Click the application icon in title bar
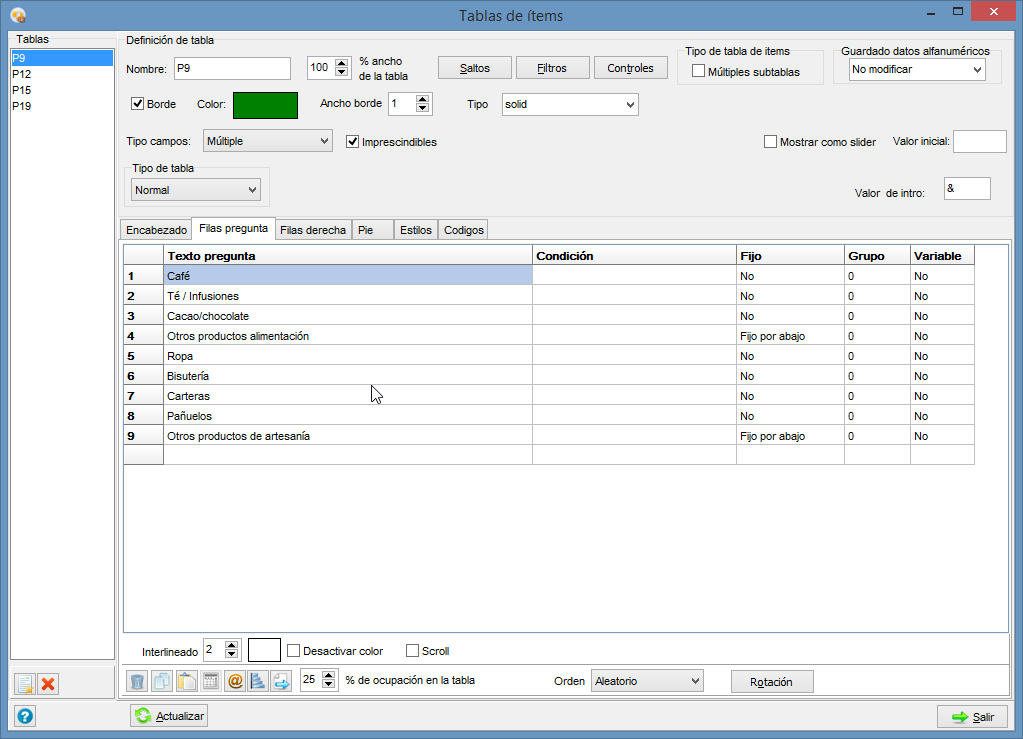Viewport: 1023px width, 739px height. (18, 15)
